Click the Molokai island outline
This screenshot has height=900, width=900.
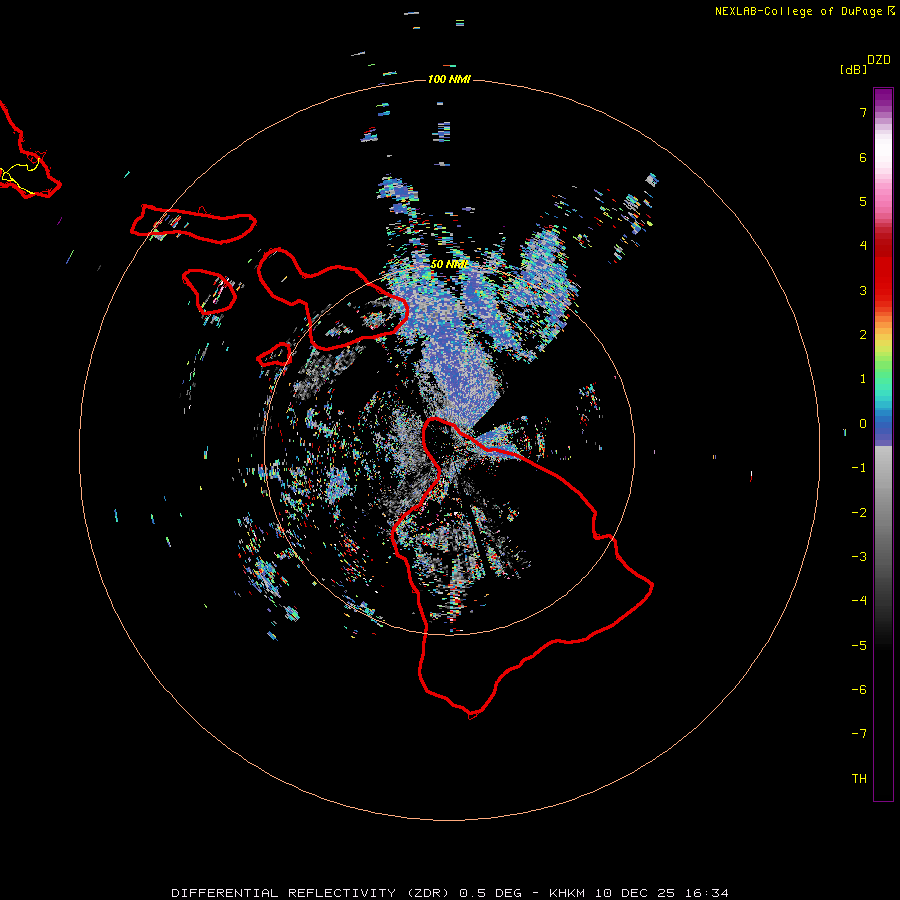[193, 224]
